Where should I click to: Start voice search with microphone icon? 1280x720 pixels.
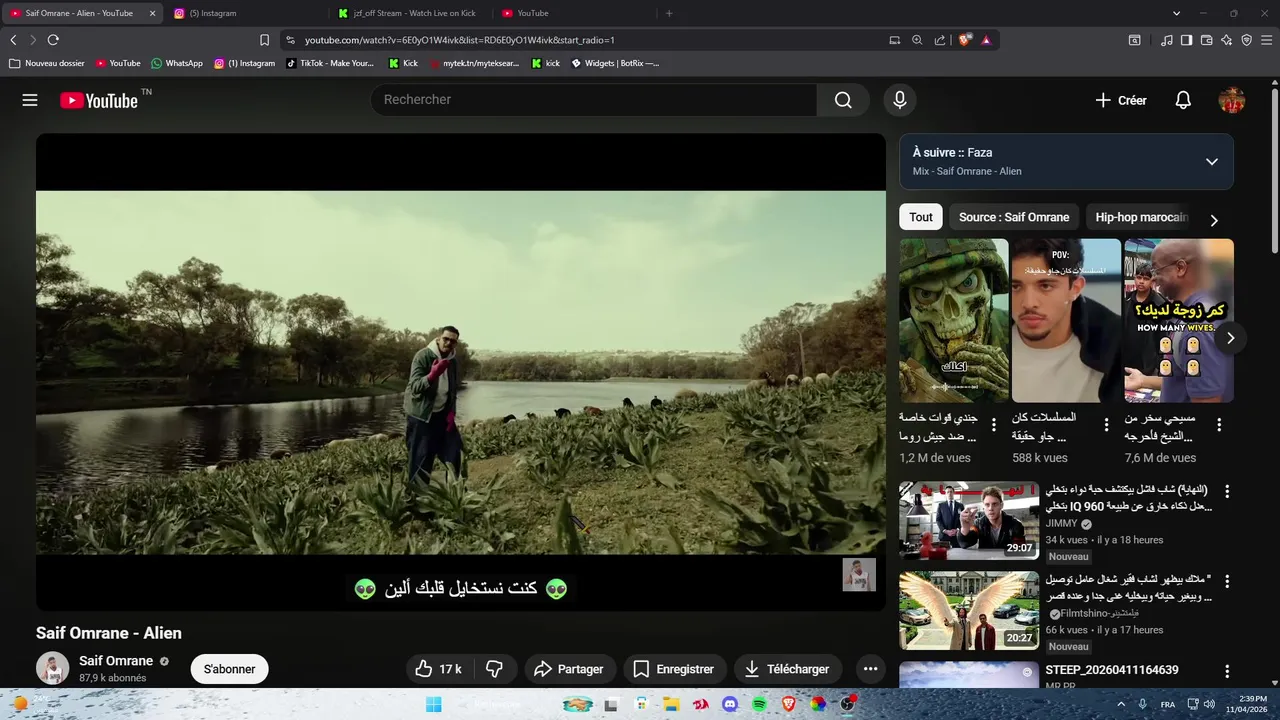pos(900,100)
